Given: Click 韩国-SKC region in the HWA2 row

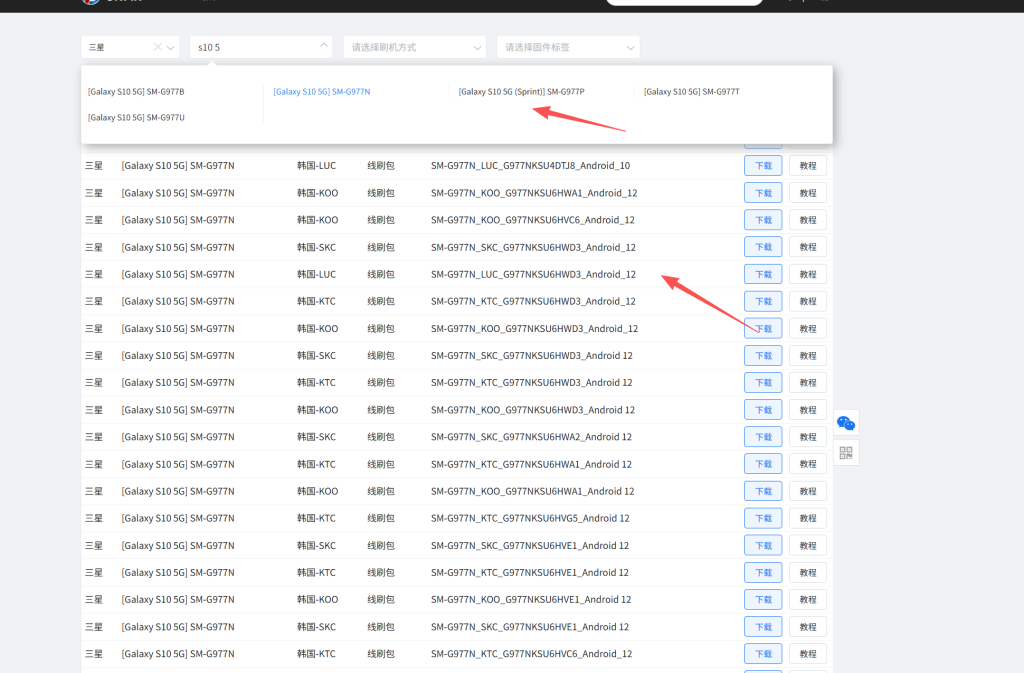Looking at the screenshot, I should pos(316,437).
